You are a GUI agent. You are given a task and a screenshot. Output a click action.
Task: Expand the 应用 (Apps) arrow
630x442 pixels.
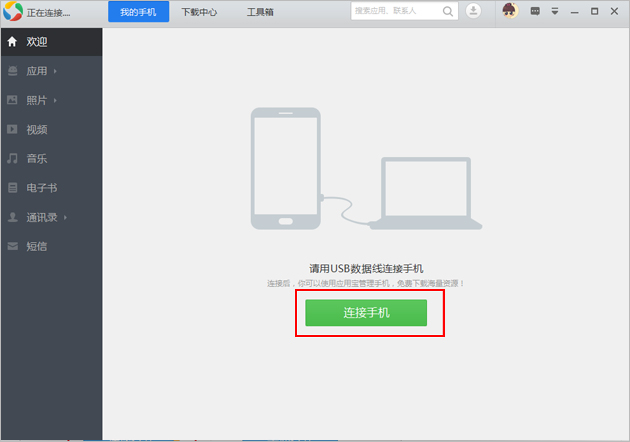coord(55,71)
